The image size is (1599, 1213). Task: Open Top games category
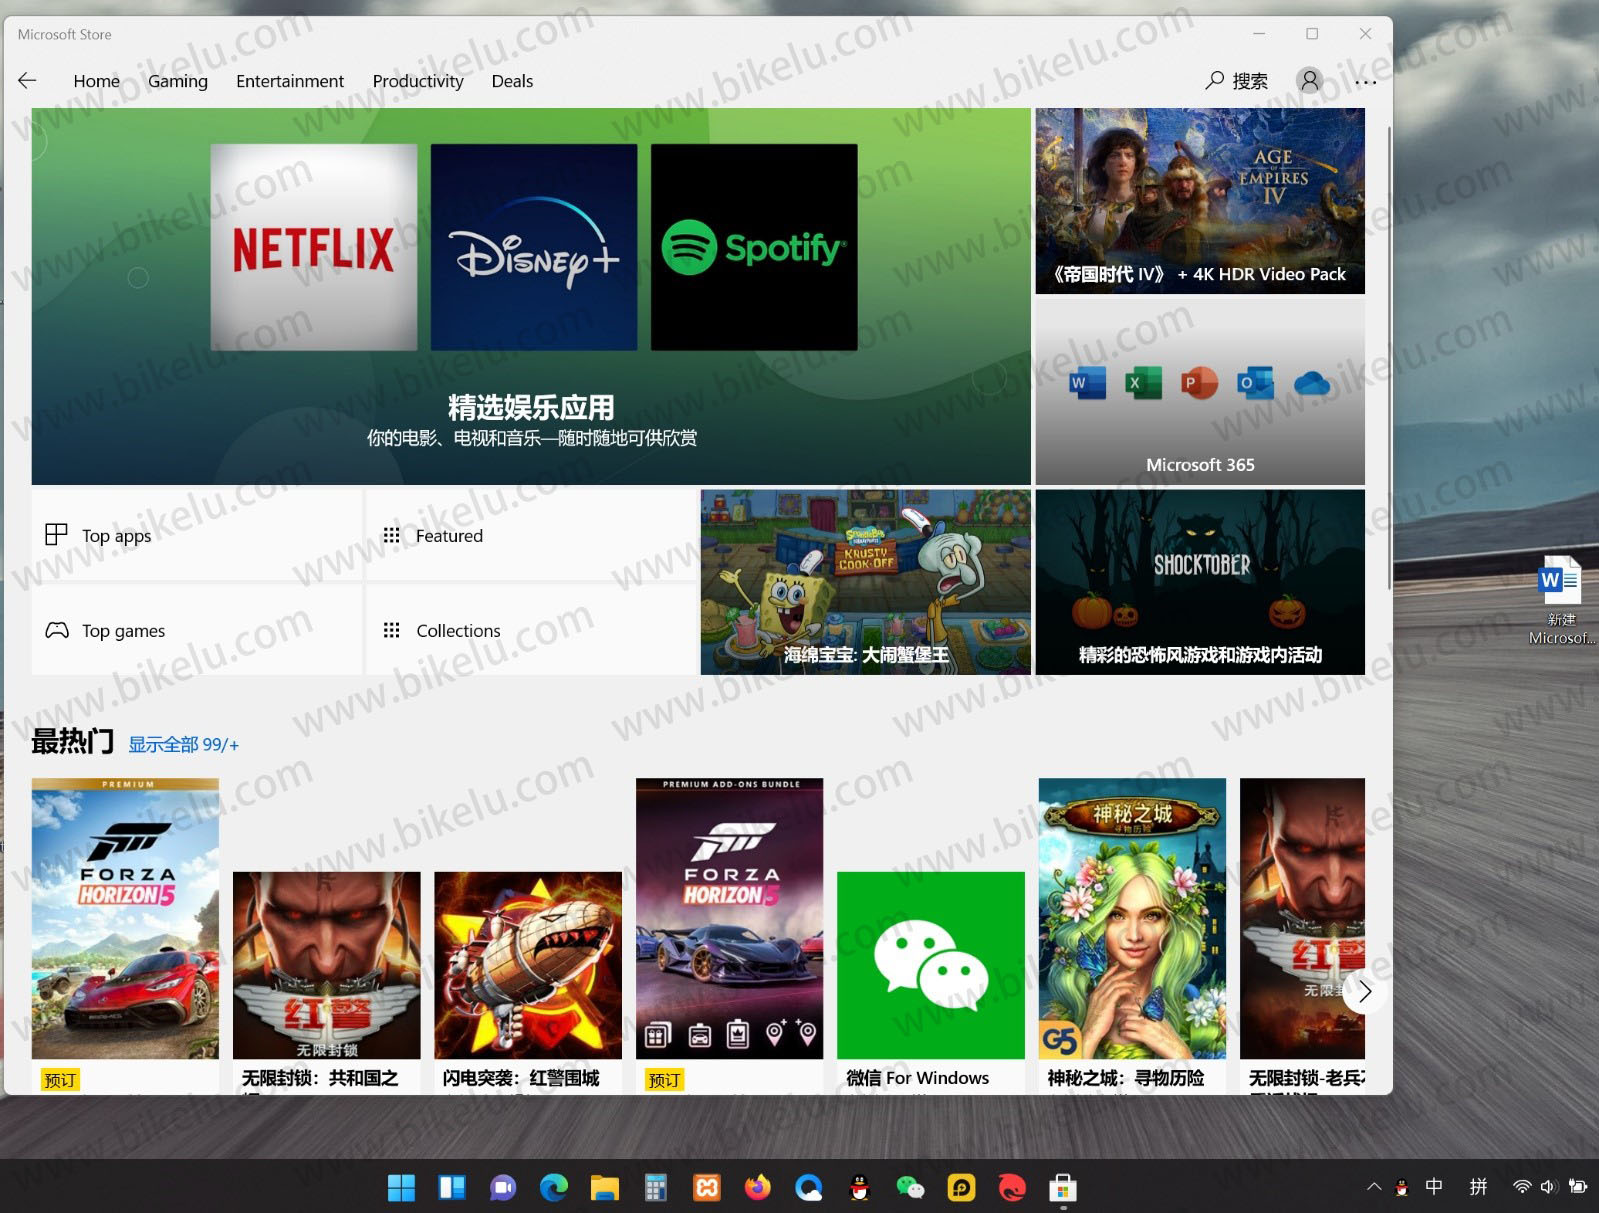tap(197, 630)
